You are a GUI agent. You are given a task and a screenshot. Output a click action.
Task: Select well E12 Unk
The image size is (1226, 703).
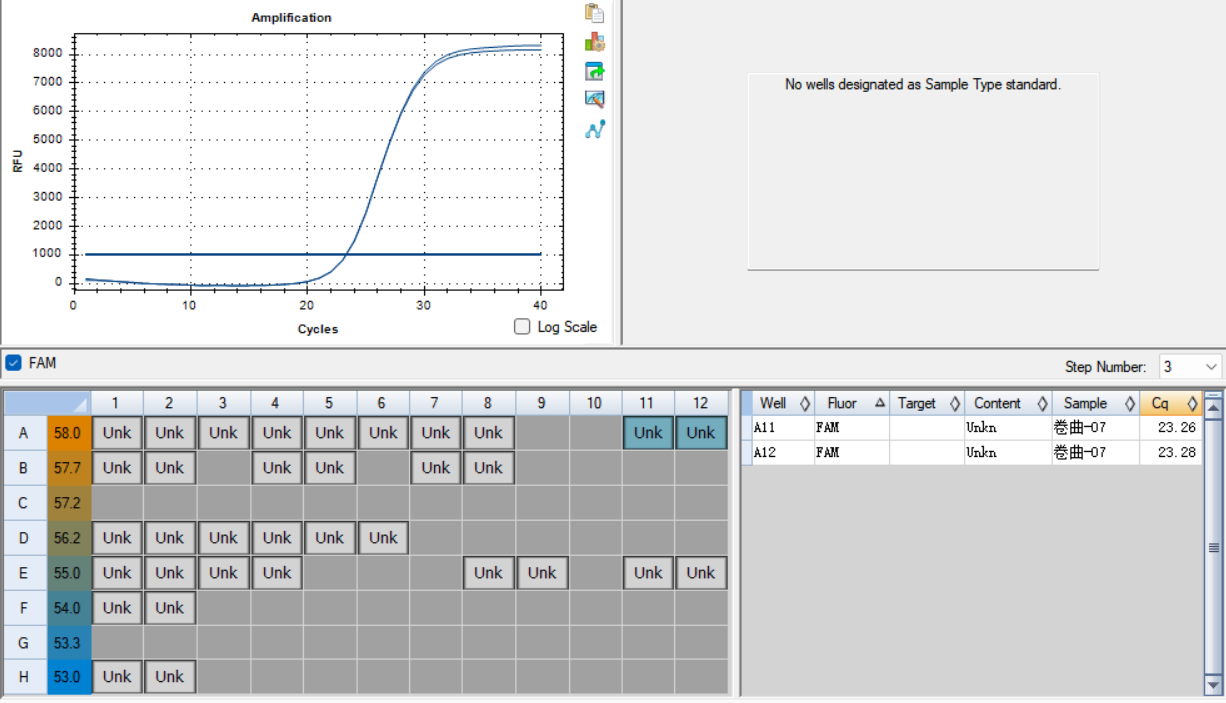(701, 573)
